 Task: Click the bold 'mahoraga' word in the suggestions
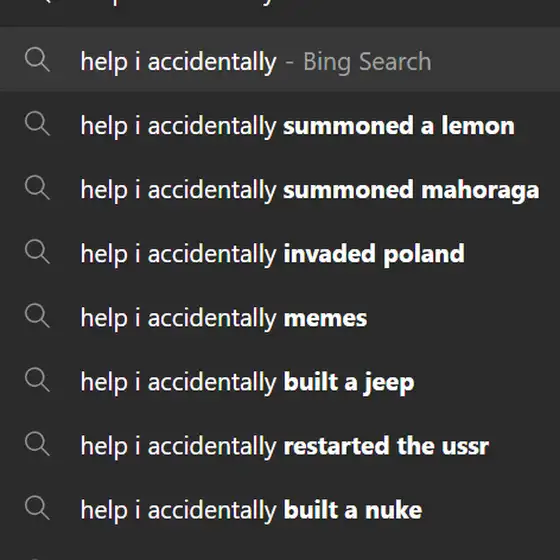point(480,191)
